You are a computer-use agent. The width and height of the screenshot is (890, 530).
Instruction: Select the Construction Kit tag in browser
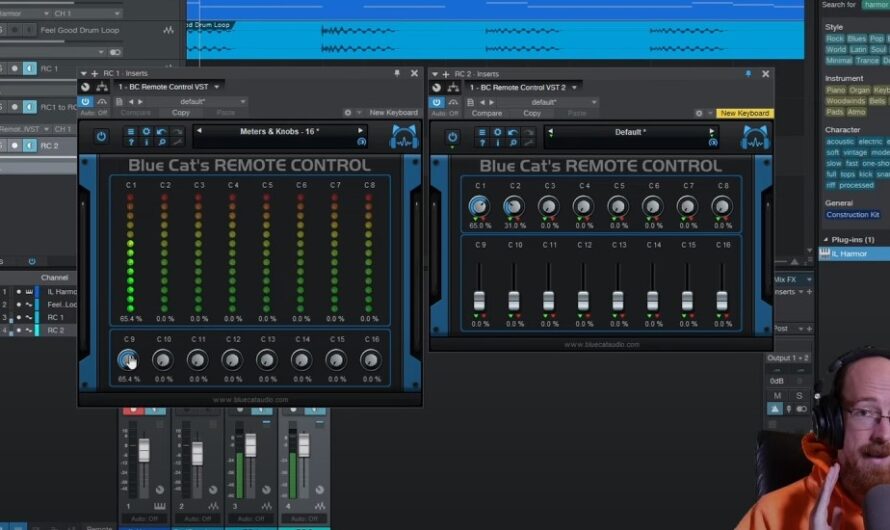[853, 214]
